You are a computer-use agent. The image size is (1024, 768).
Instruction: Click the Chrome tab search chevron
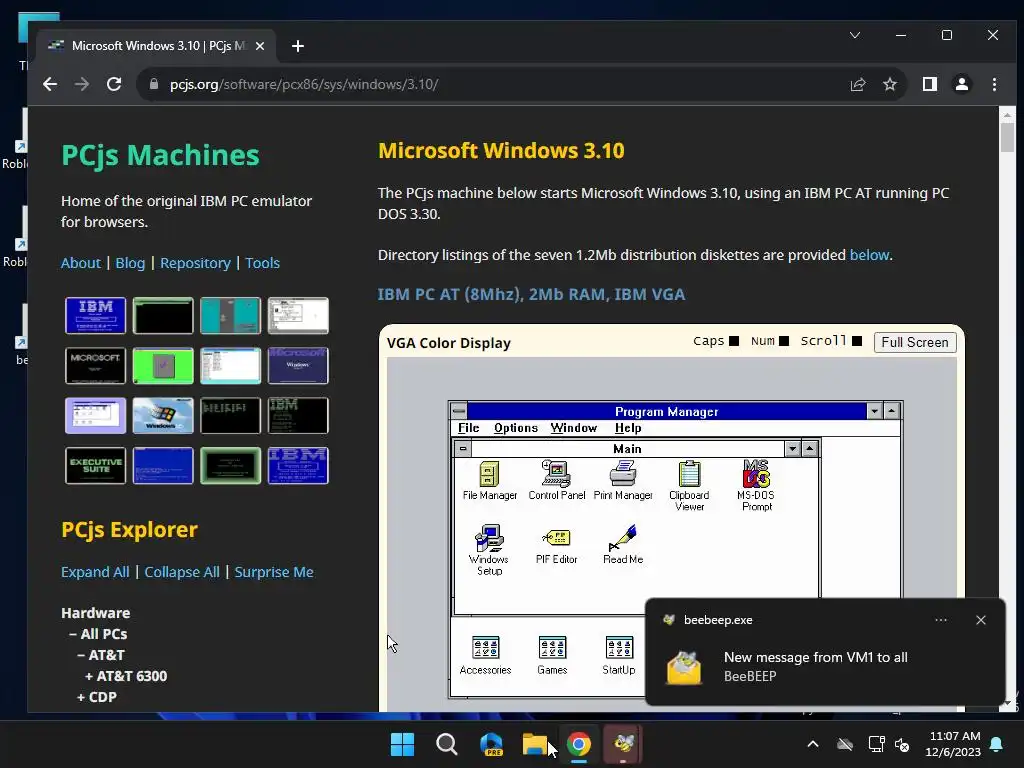pyautogui.click(x=855, y=35)
